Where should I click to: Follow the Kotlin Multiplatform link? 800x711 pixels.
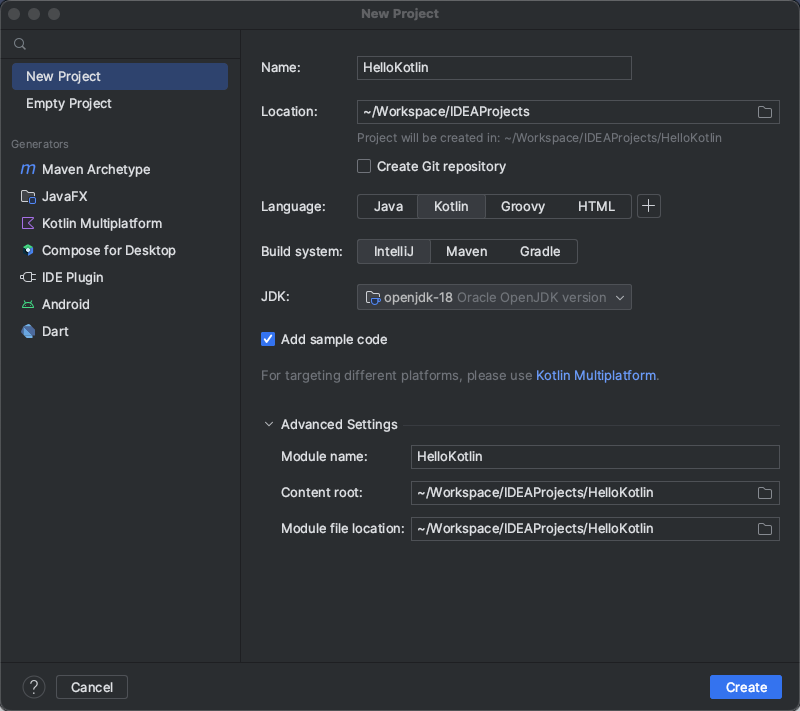click(596, 376)
